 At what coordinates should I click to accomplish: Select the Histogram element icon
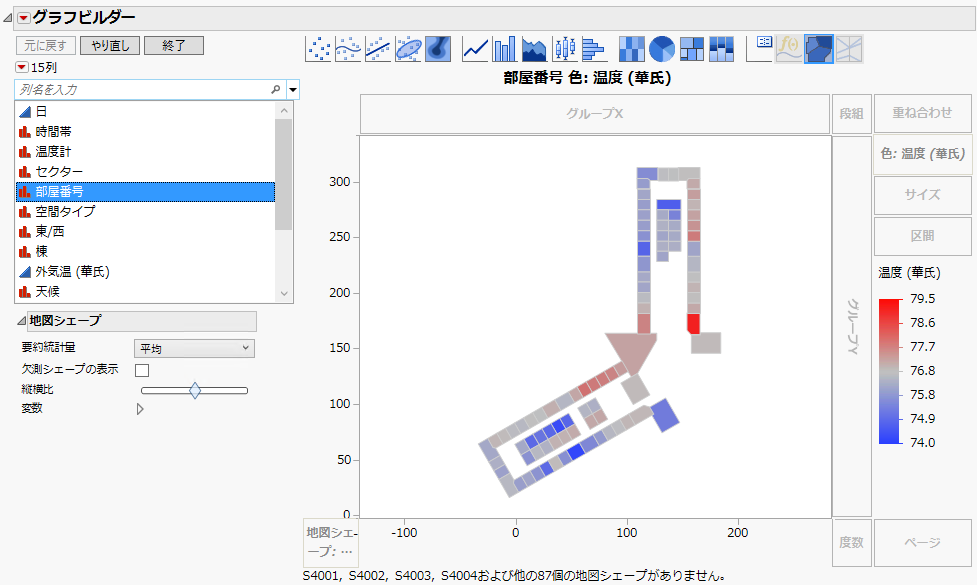[x=594, y=49]
